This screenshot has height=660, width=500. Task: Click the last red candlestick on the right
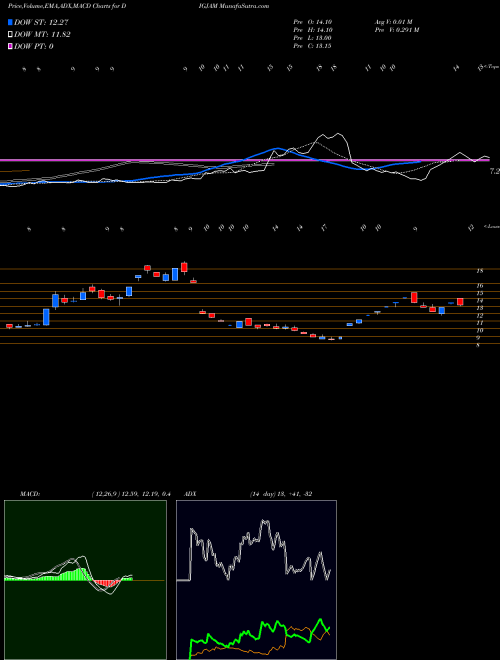pos(460,302)
